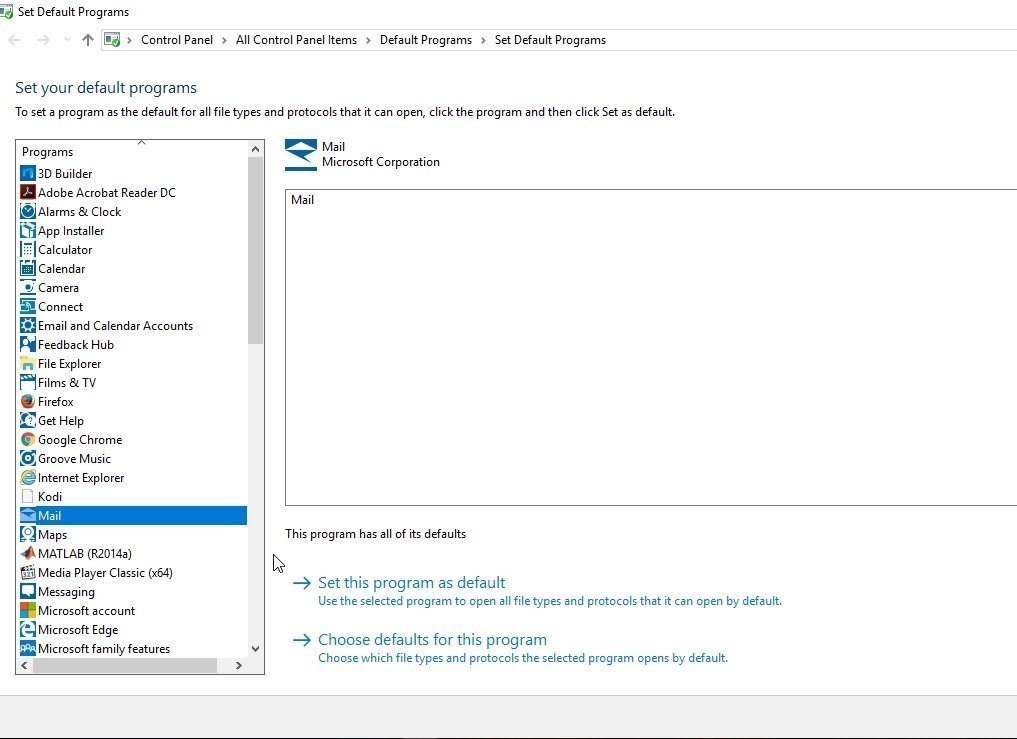1017x739 pixels.
Task: Click Set Default Programs title bar icon
Action: tap(6, 12)
